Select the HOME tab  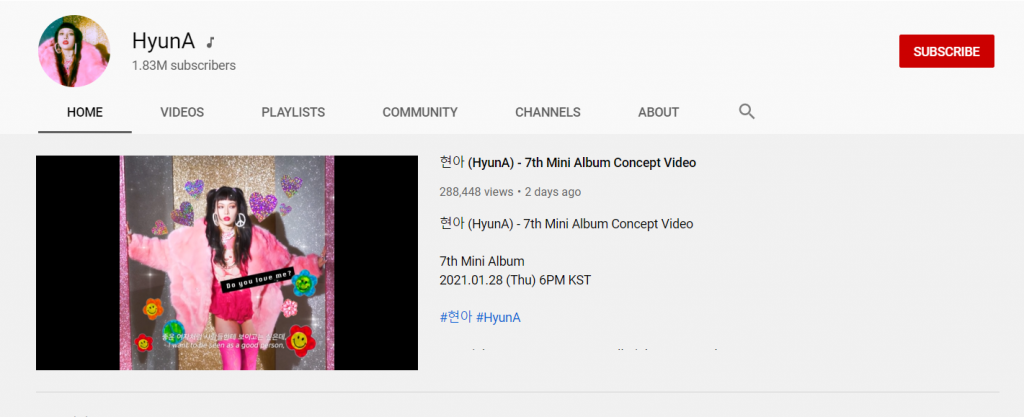(85, 112)
